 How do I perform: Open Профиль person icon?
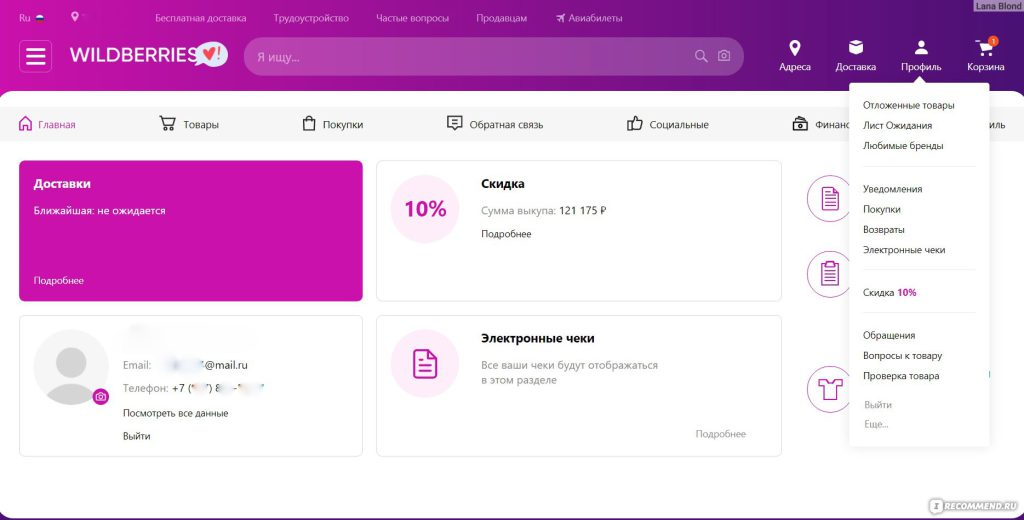coord(921,48)
